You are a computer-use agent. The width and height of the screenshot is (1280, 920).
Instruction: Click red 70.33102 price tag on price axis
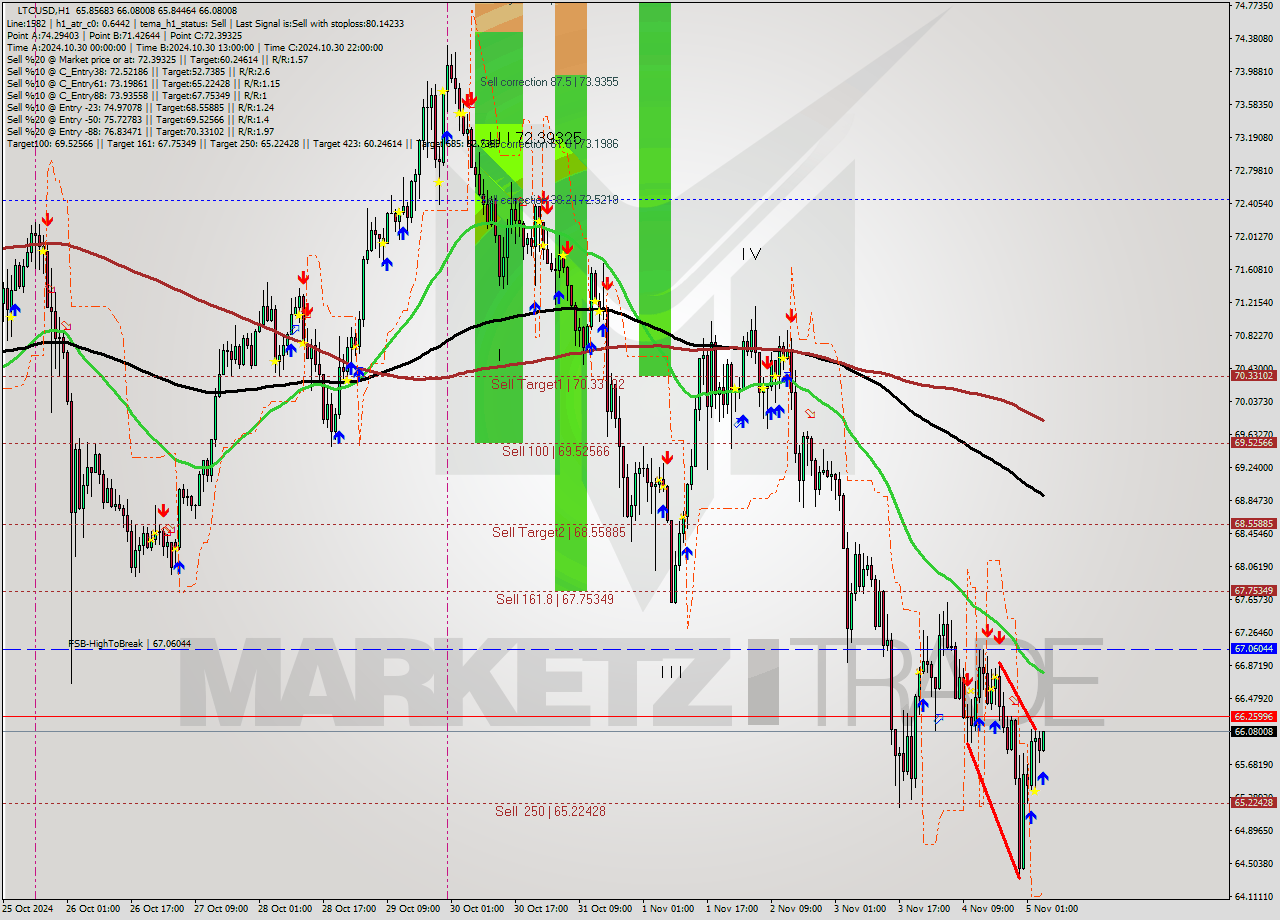click(1253, 376)
